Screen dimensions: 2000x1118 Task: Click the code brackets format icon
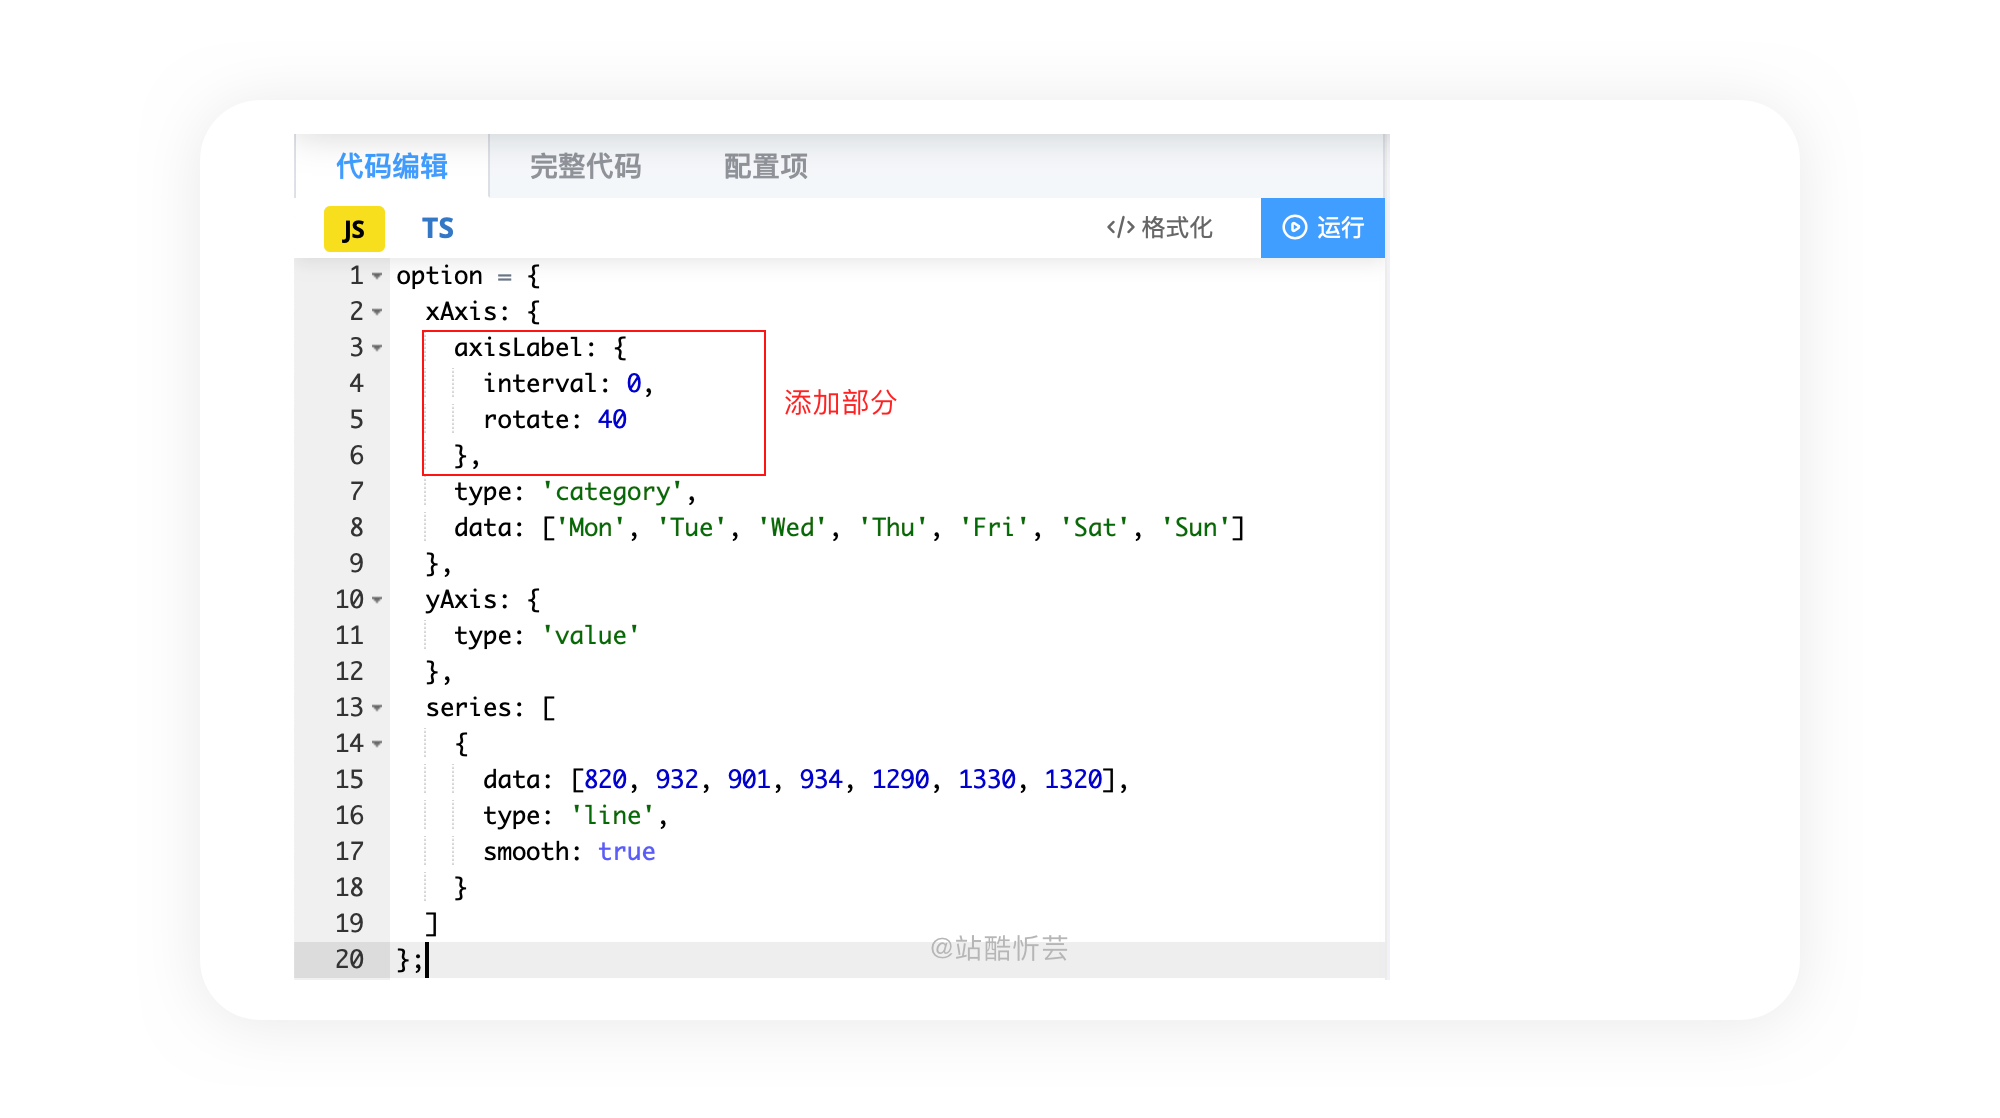pos(1120,228)
